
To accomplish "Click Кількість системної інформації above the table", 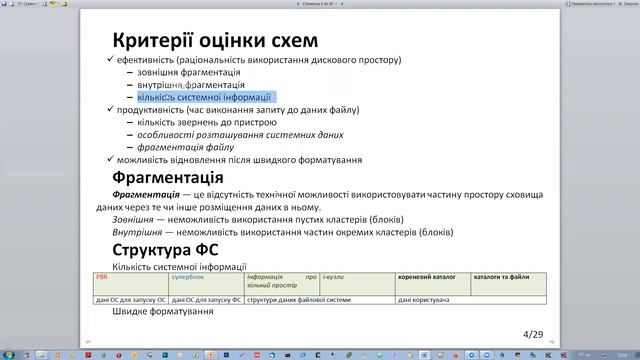I will [179, 267].
